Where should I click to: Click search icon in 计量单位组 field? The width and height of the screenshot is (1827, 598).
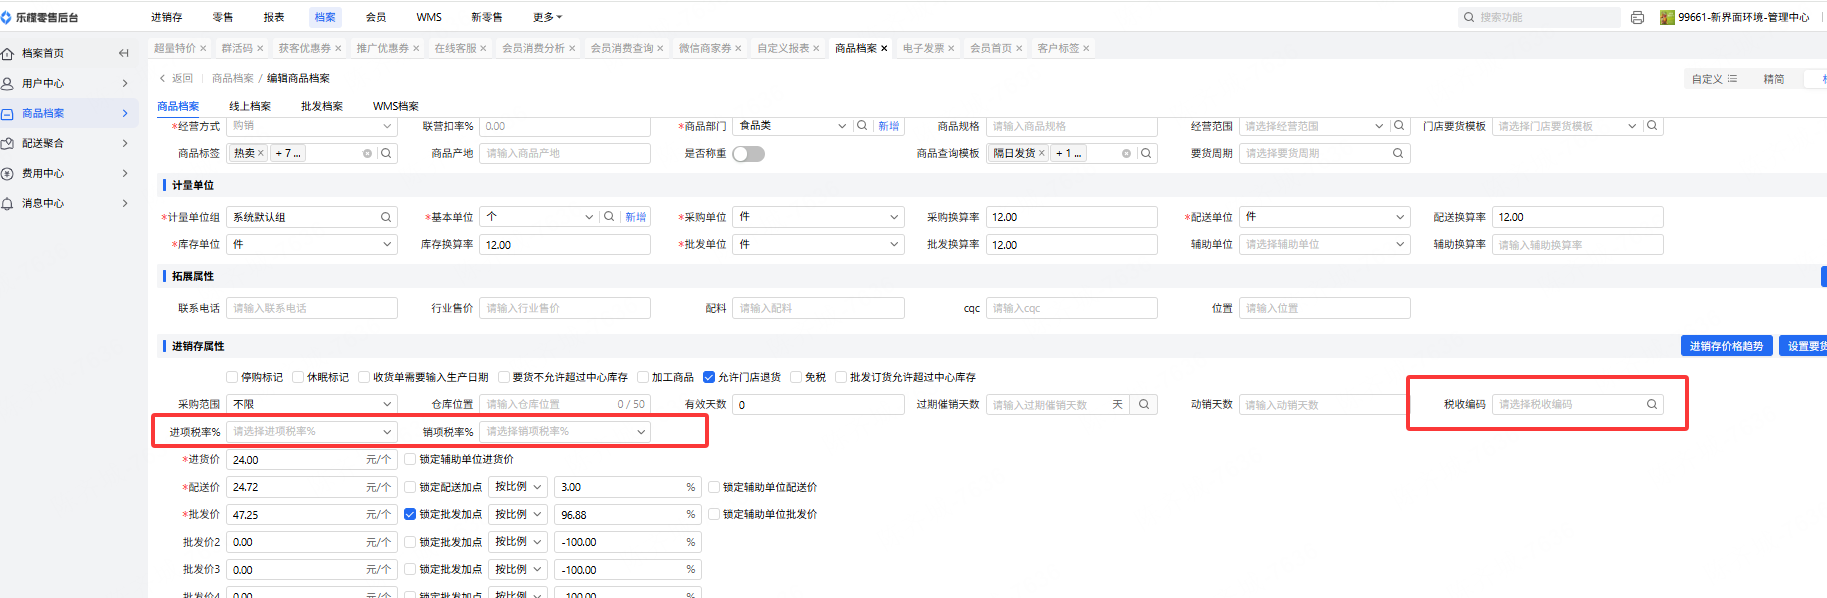pos(386,217)
